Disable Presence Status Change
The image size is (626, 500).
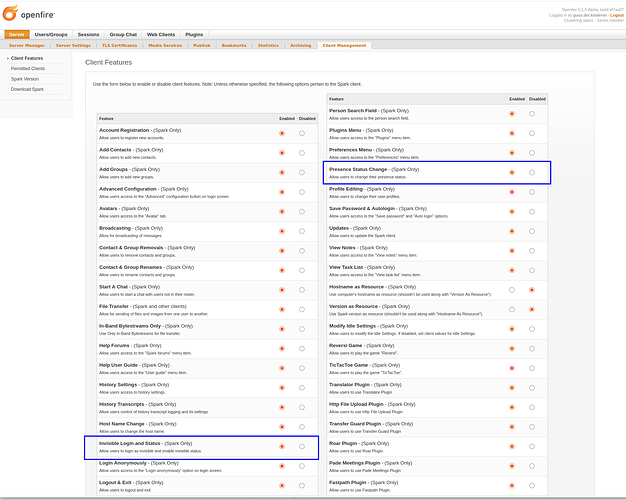pos(532,173)
